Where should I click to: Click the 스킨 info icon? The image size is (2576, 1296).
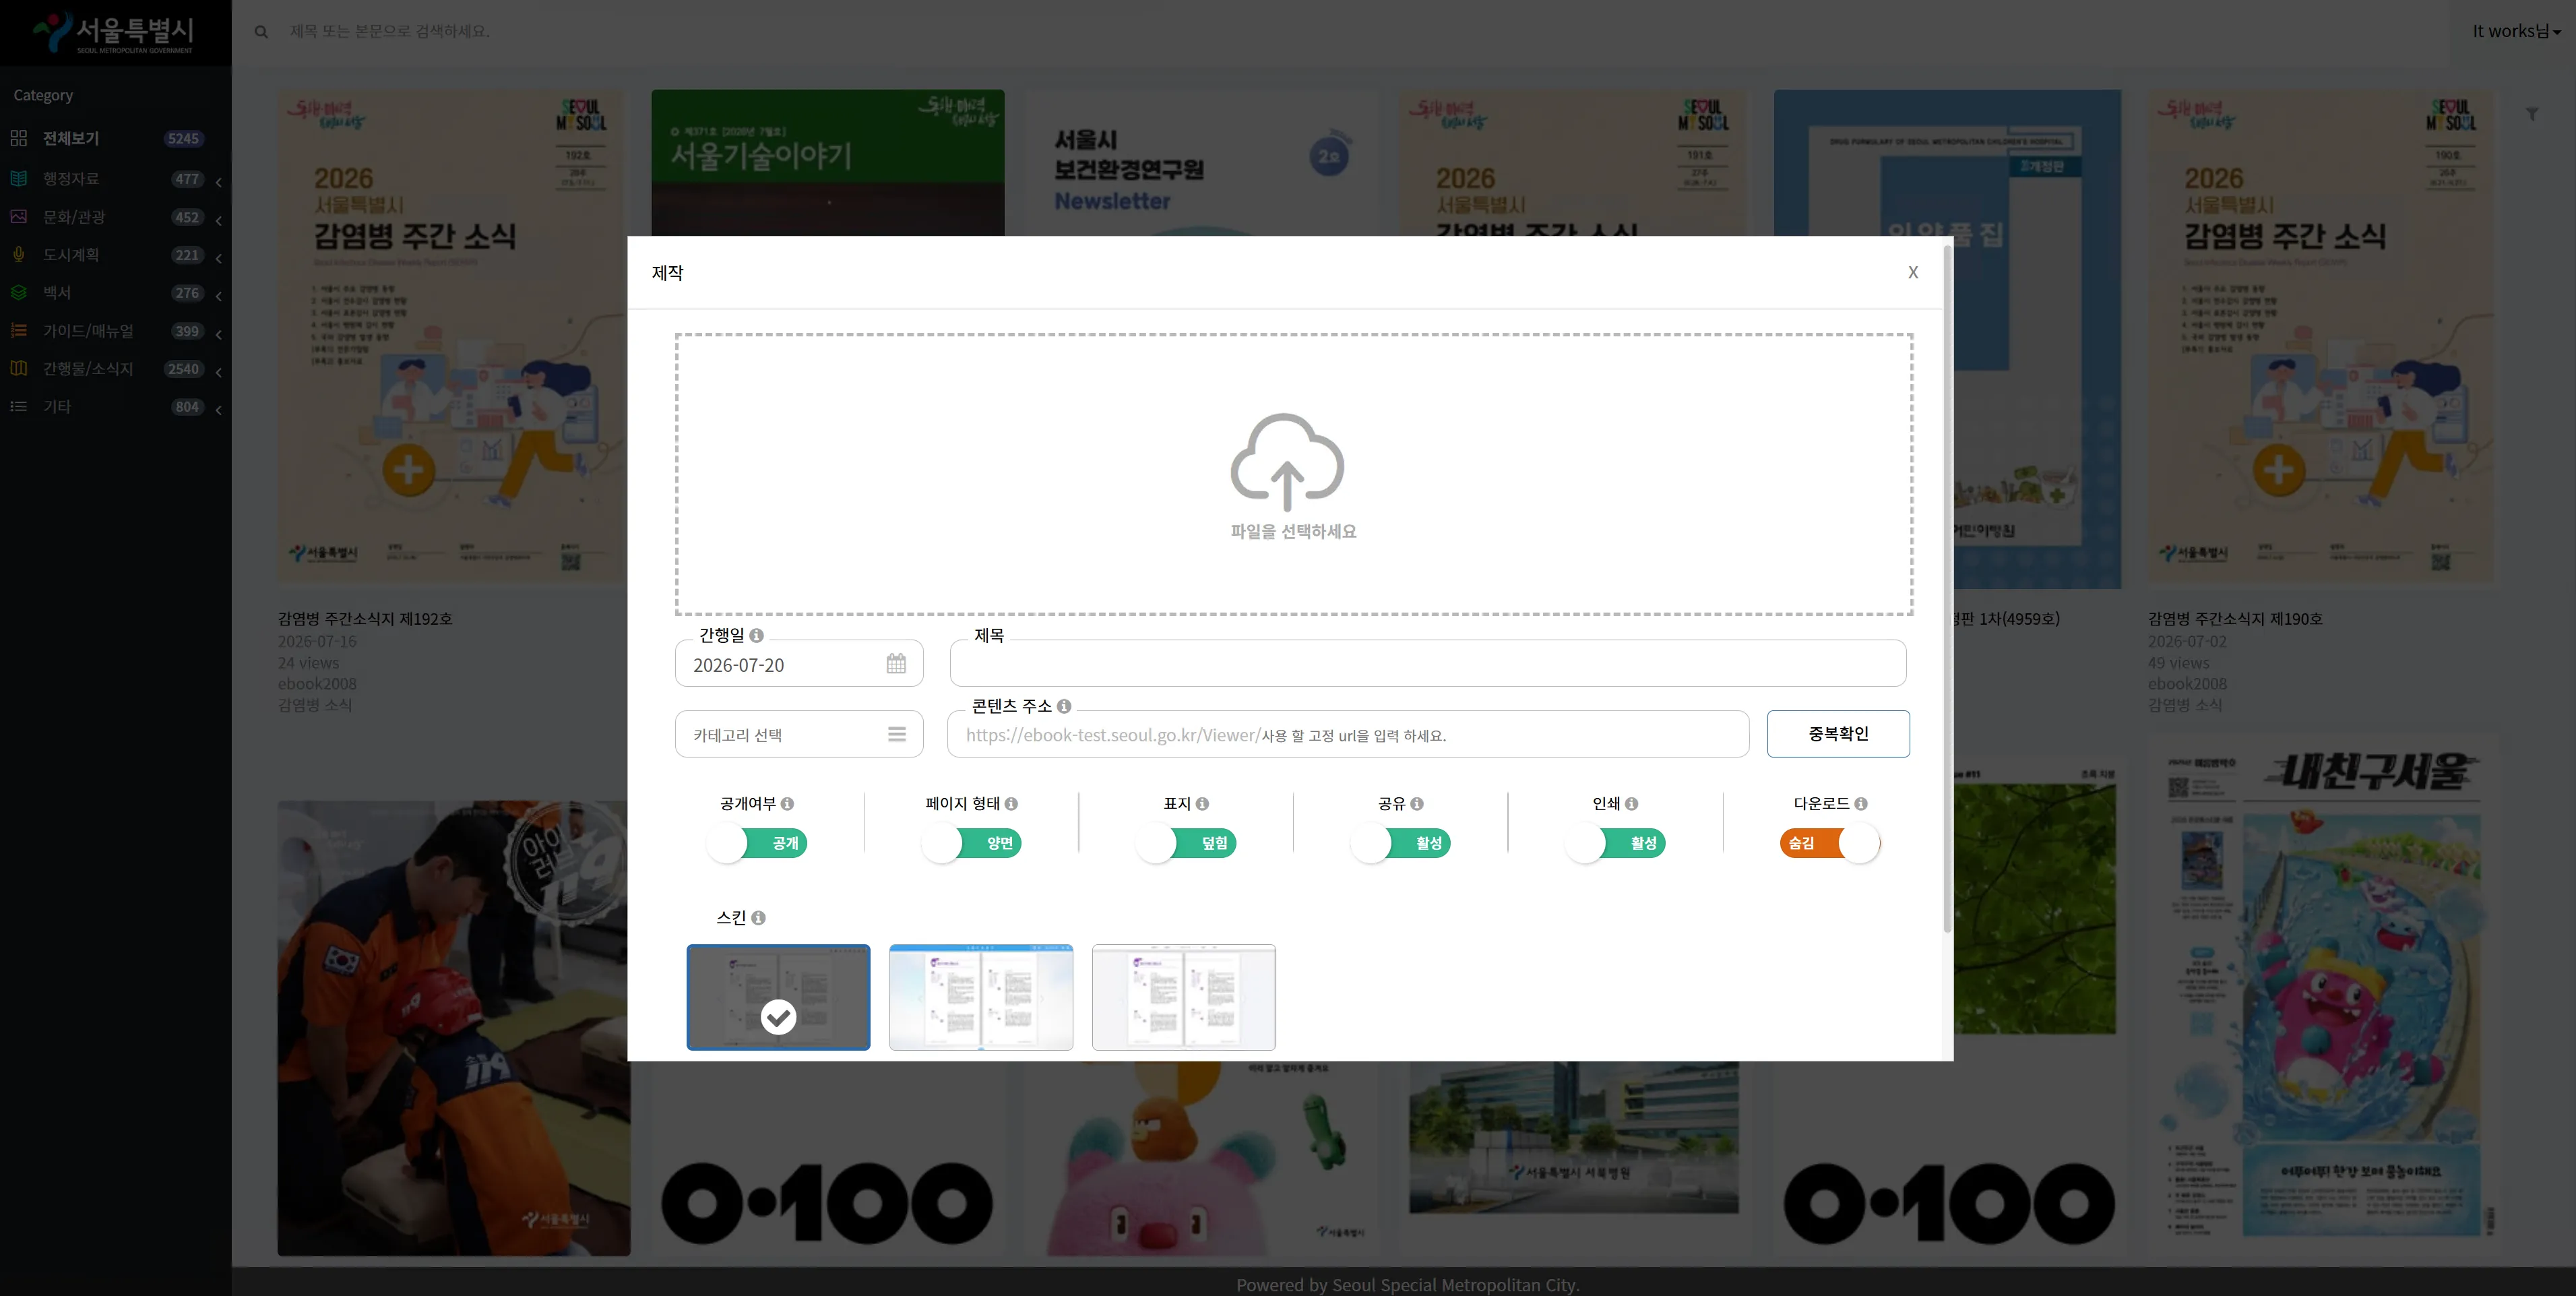pos(759,918)
